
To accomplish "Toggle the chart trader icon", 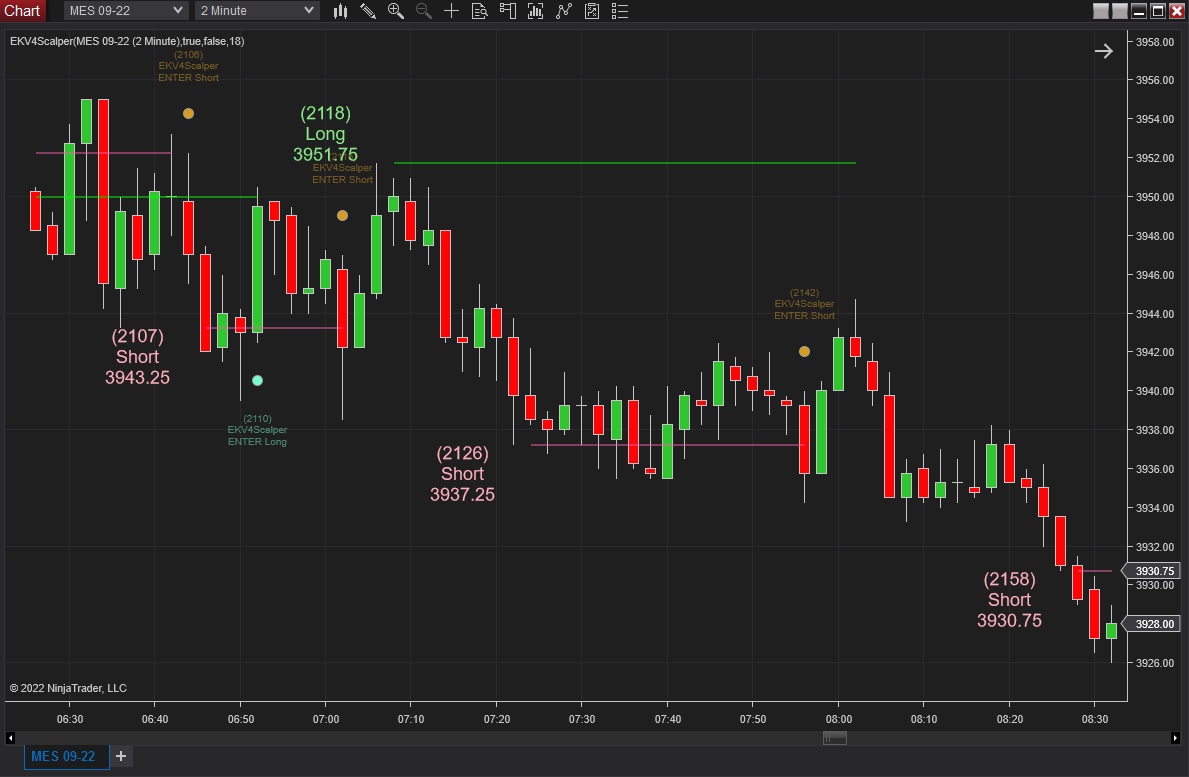I will pyautogui.click(x=507, y=11).
